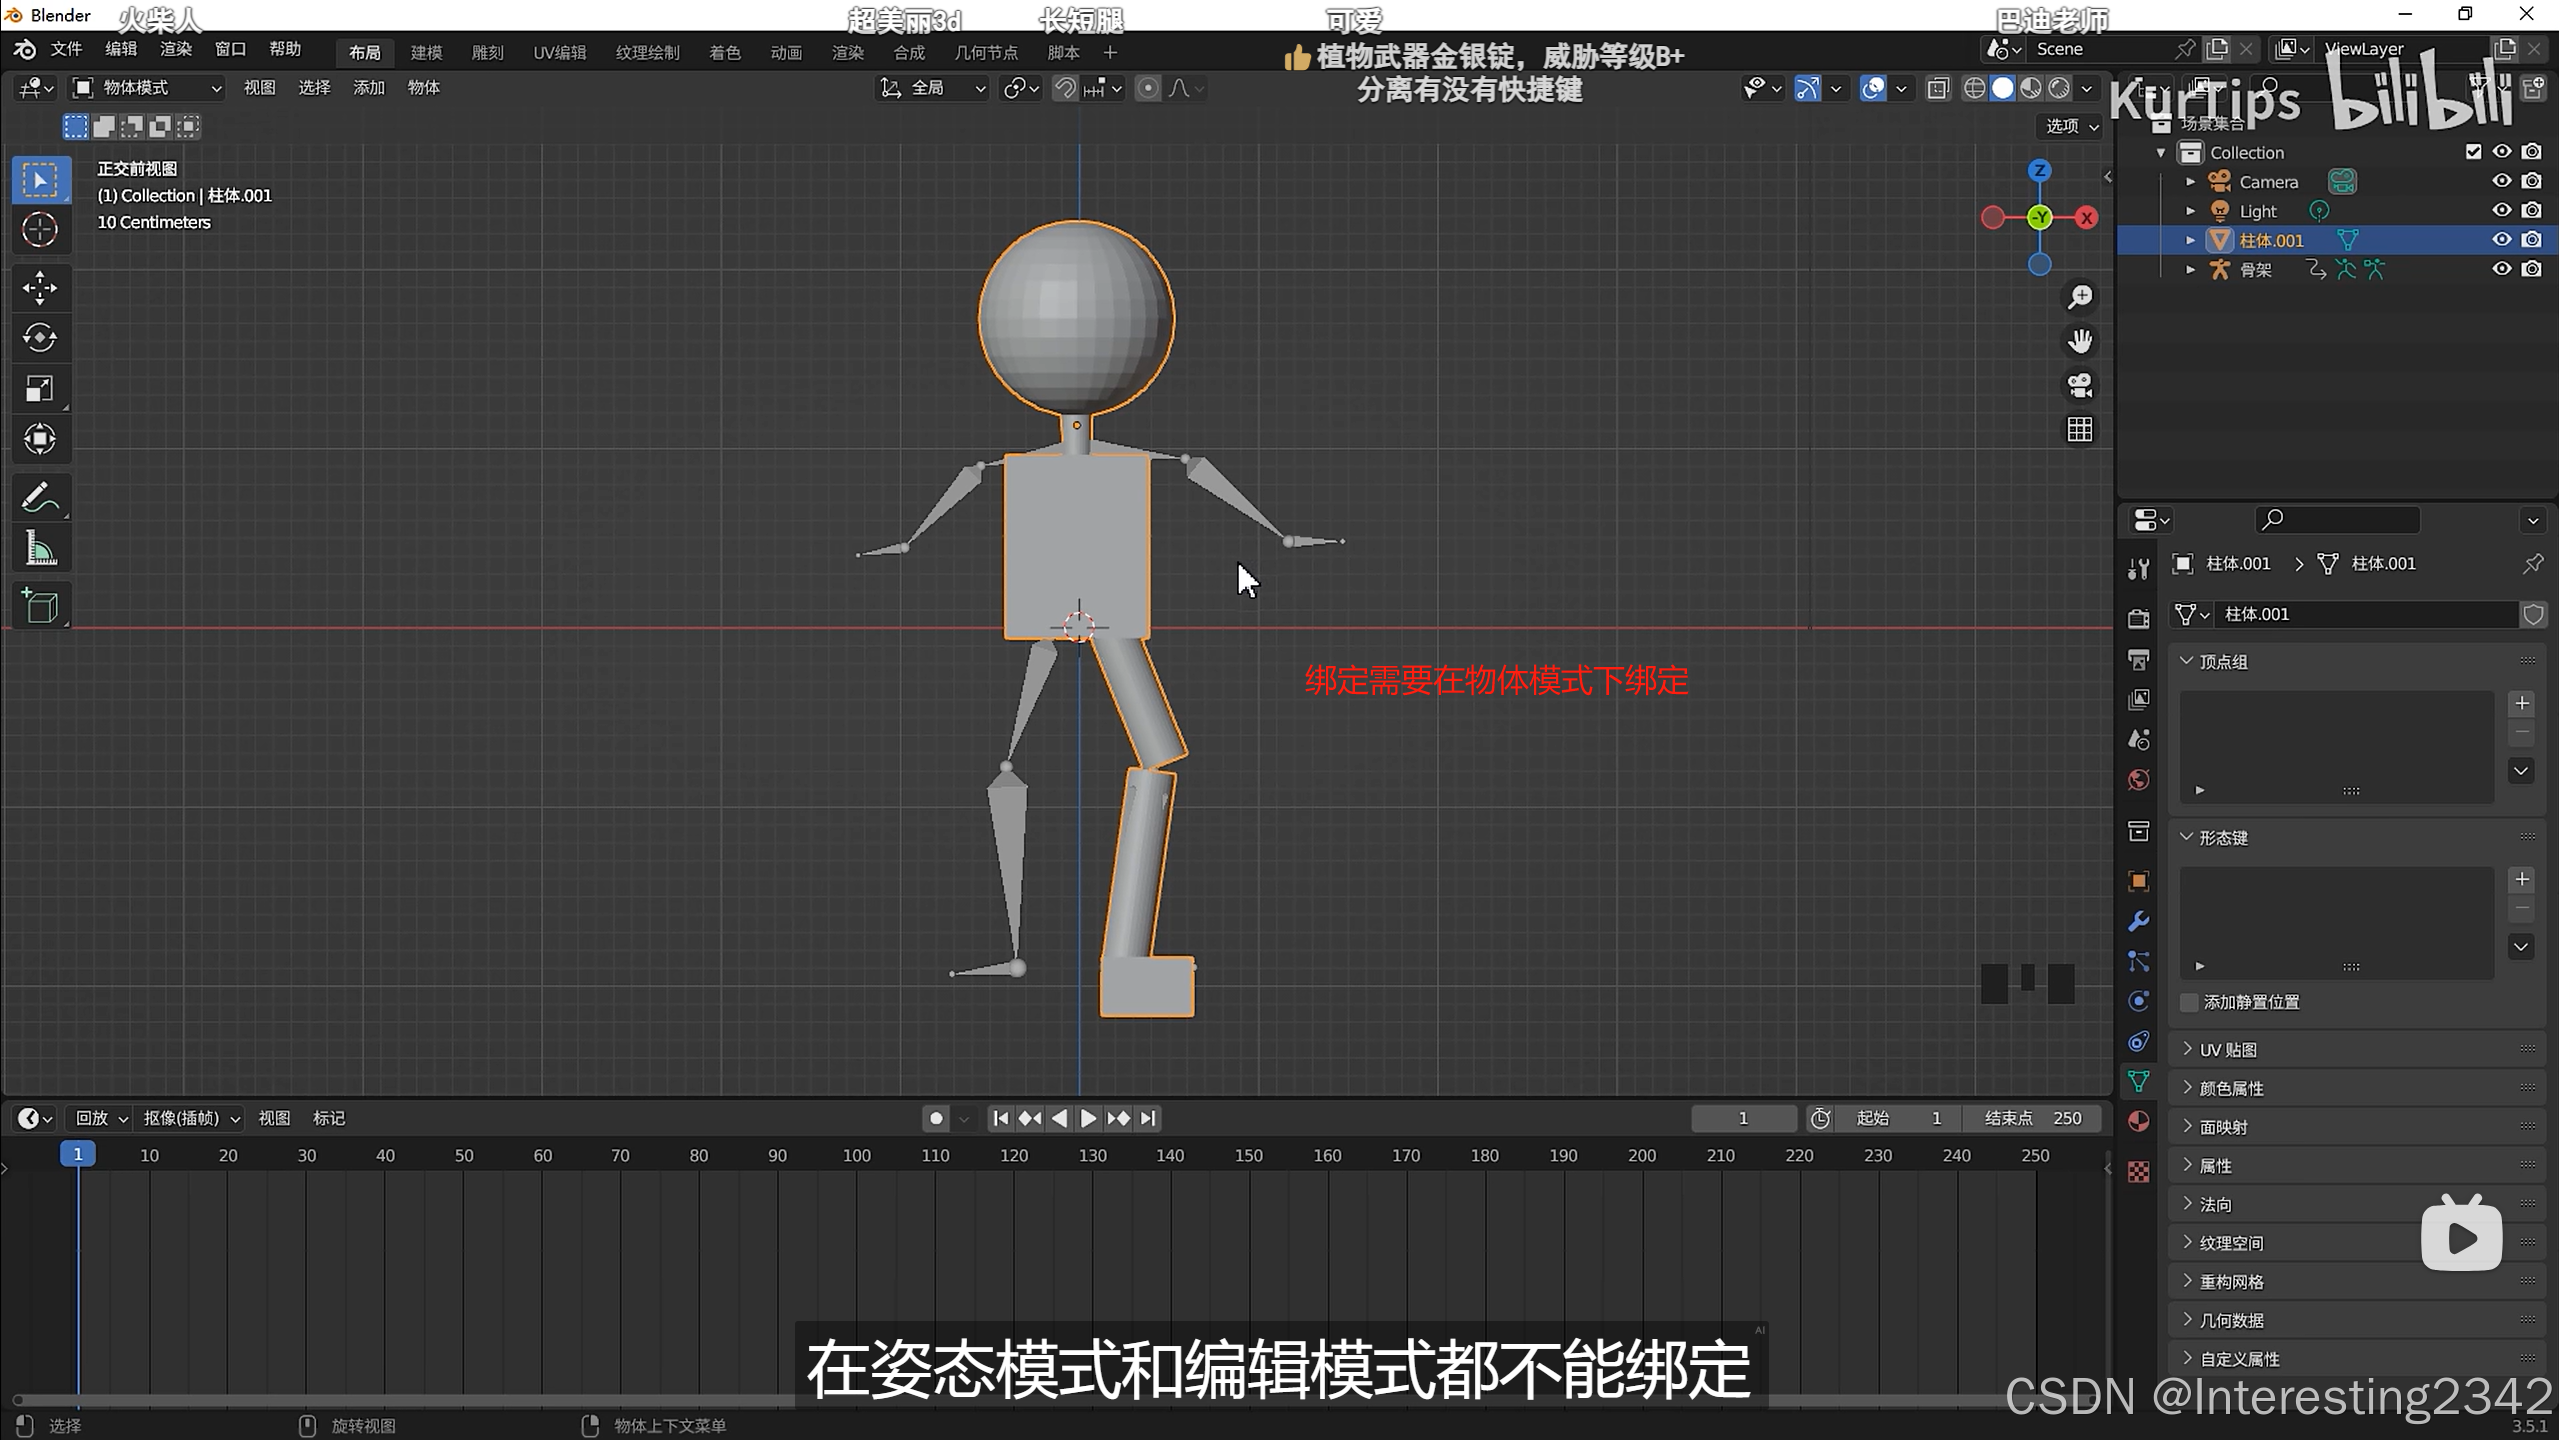The image size is (2559, 1440).
Task: Open the 文件 menu
Action: pos(66,49)
